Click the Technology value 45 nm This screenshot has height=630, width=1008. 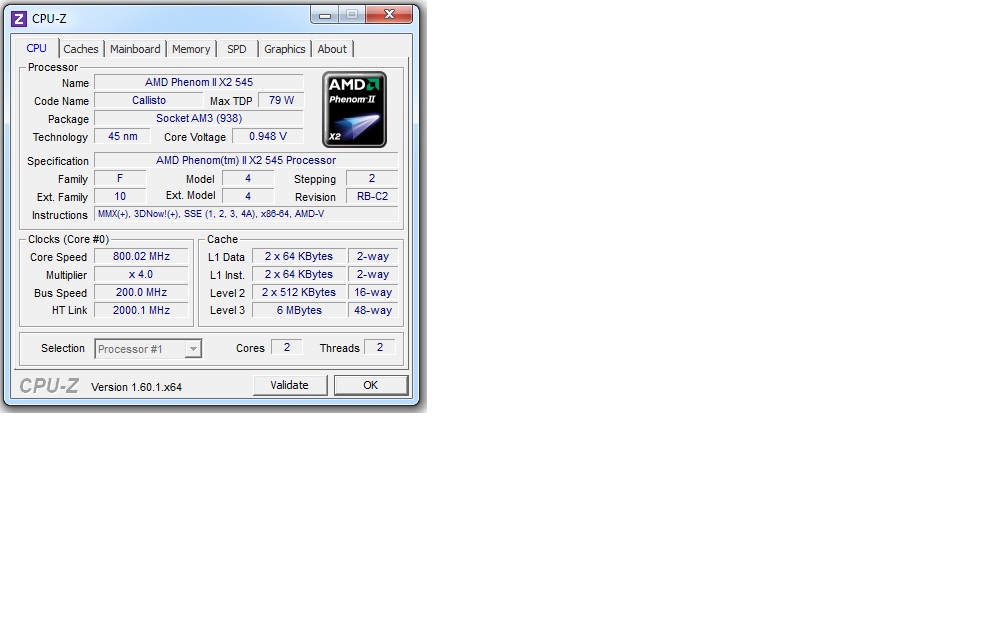tap(122, 136)
